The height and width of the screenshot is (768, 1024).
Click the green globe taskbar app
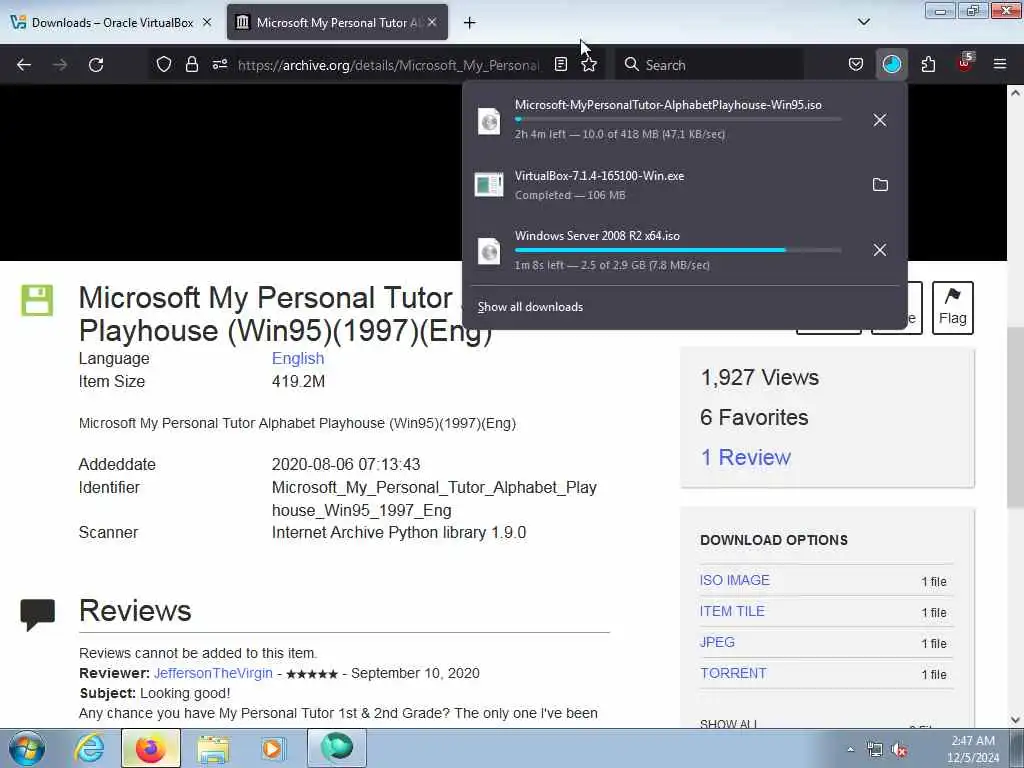[x=337, y=748]
